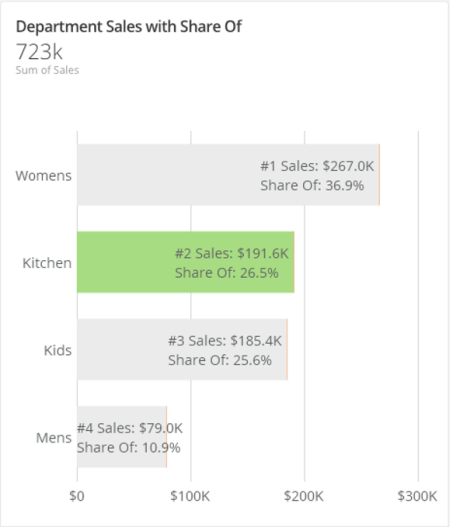Select the Kids axis label
The width and height of the screenshot is (450, 527).
coord(58,351)
